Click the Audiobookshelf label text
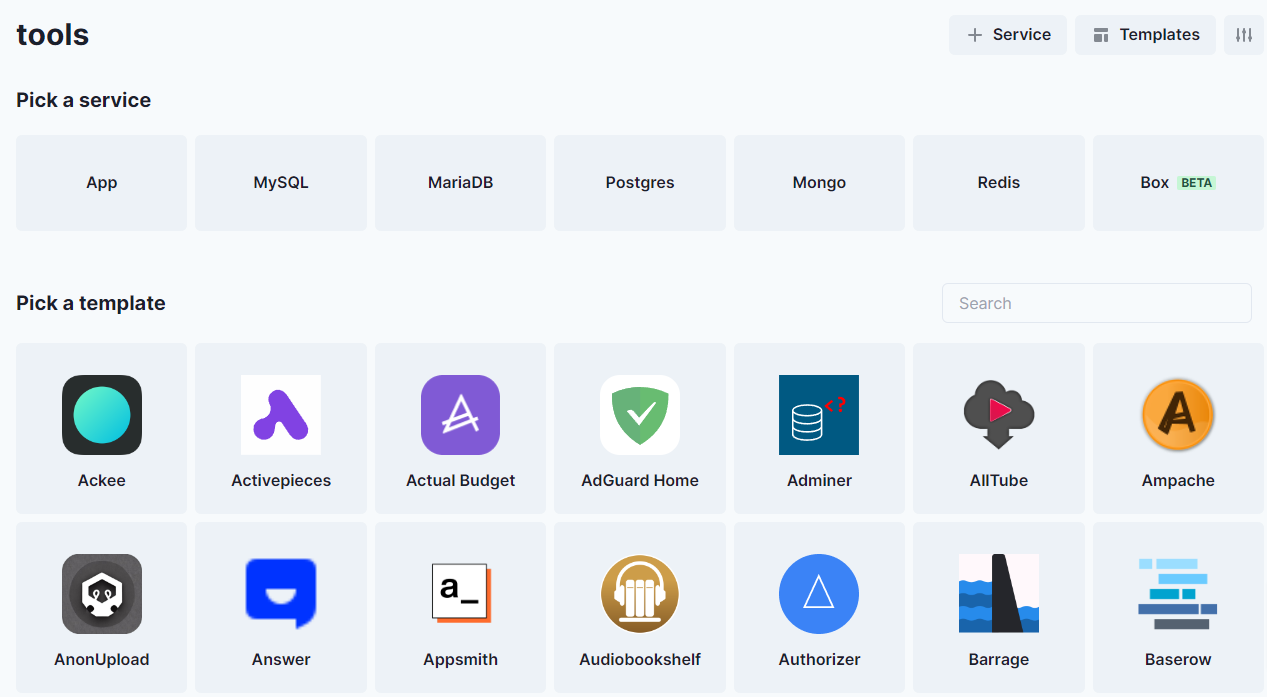Screen dimensions: 1267x697 point(640,660)
